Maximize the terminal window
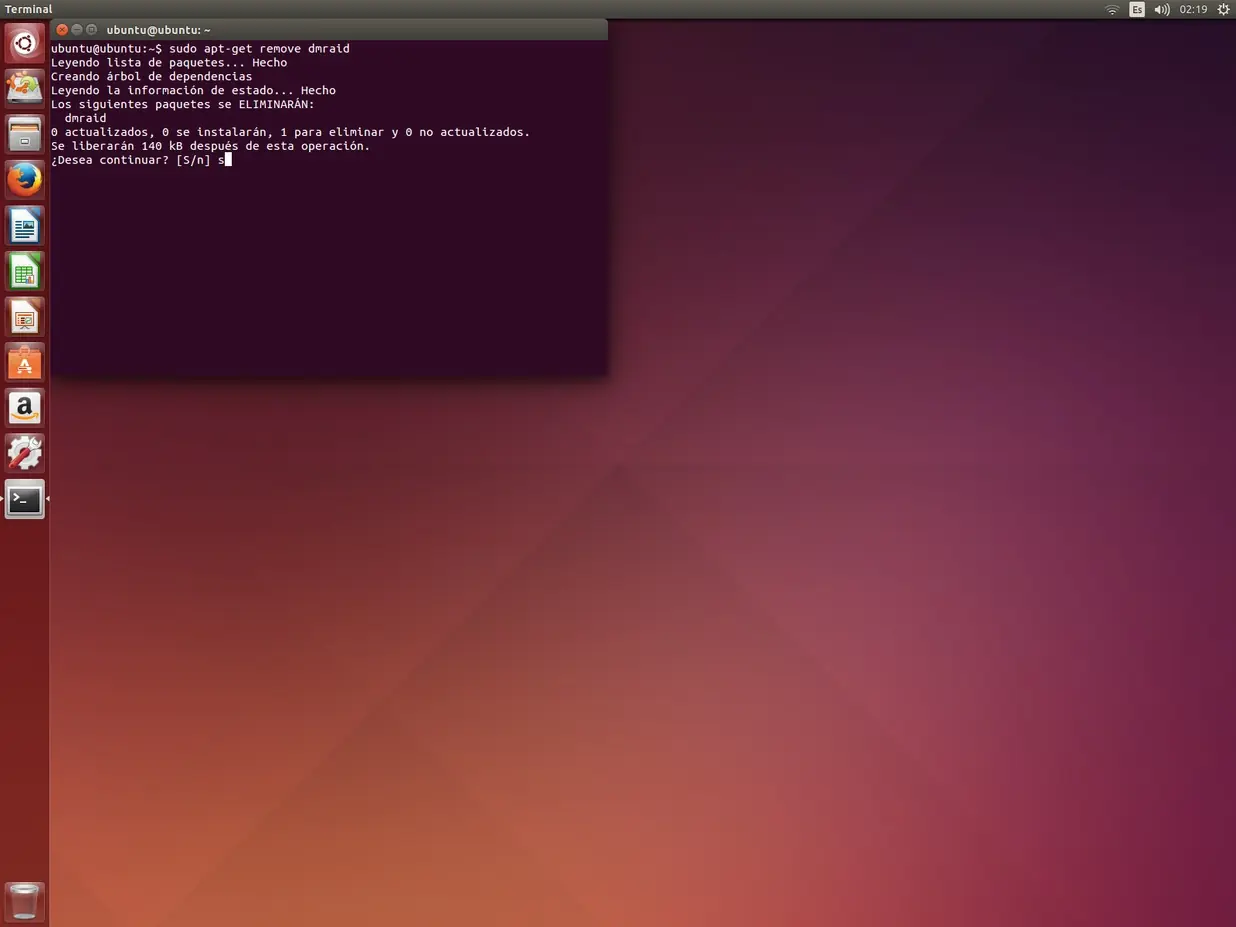This screenshot has height=927, width=1236. pos(92,30)
